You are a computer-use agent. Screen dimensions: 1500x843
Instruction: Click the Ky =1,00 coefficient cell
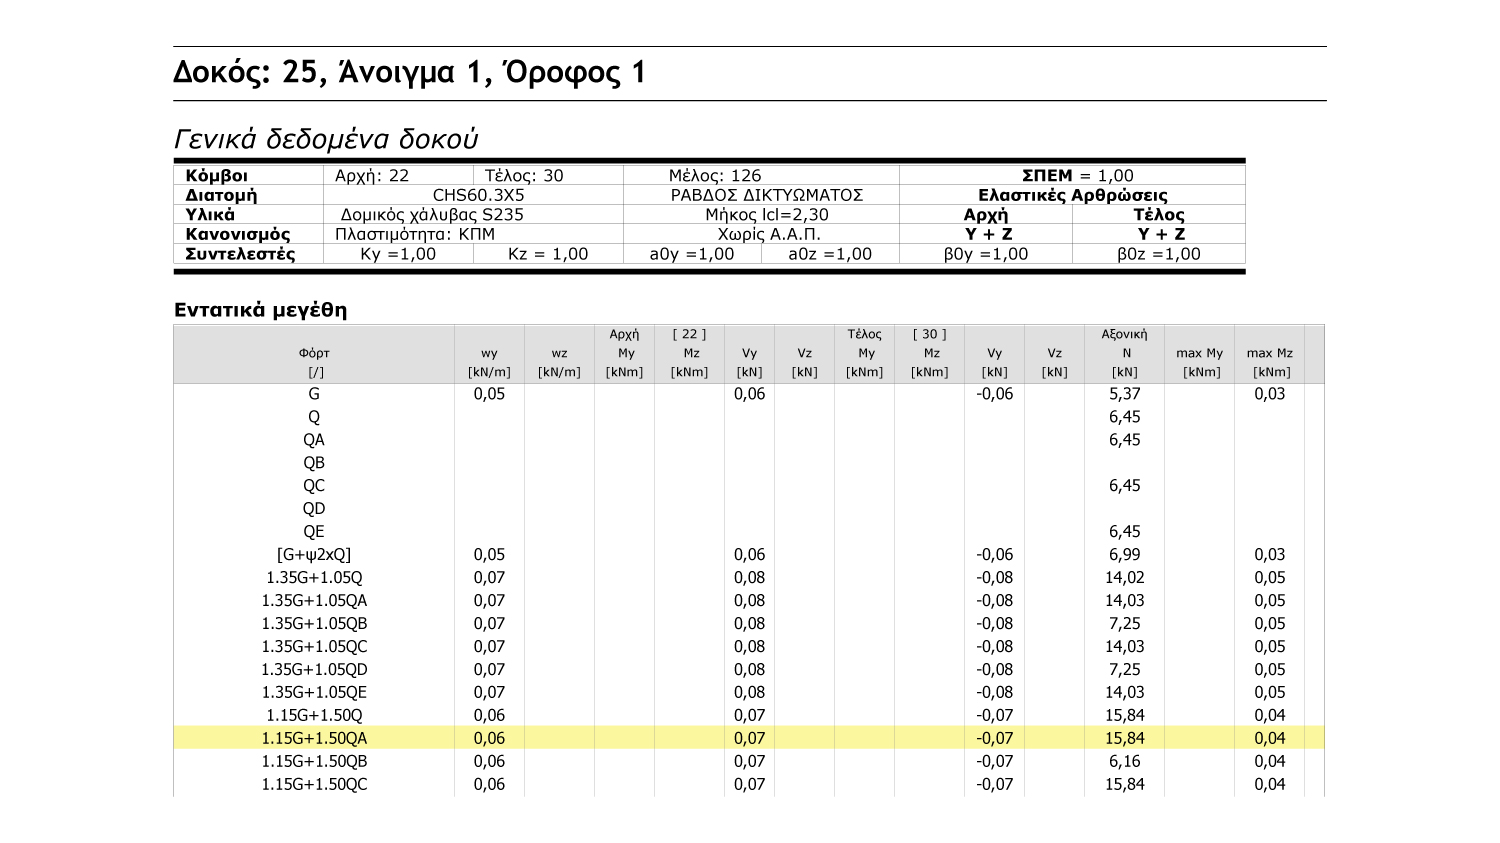click(398, 254)
